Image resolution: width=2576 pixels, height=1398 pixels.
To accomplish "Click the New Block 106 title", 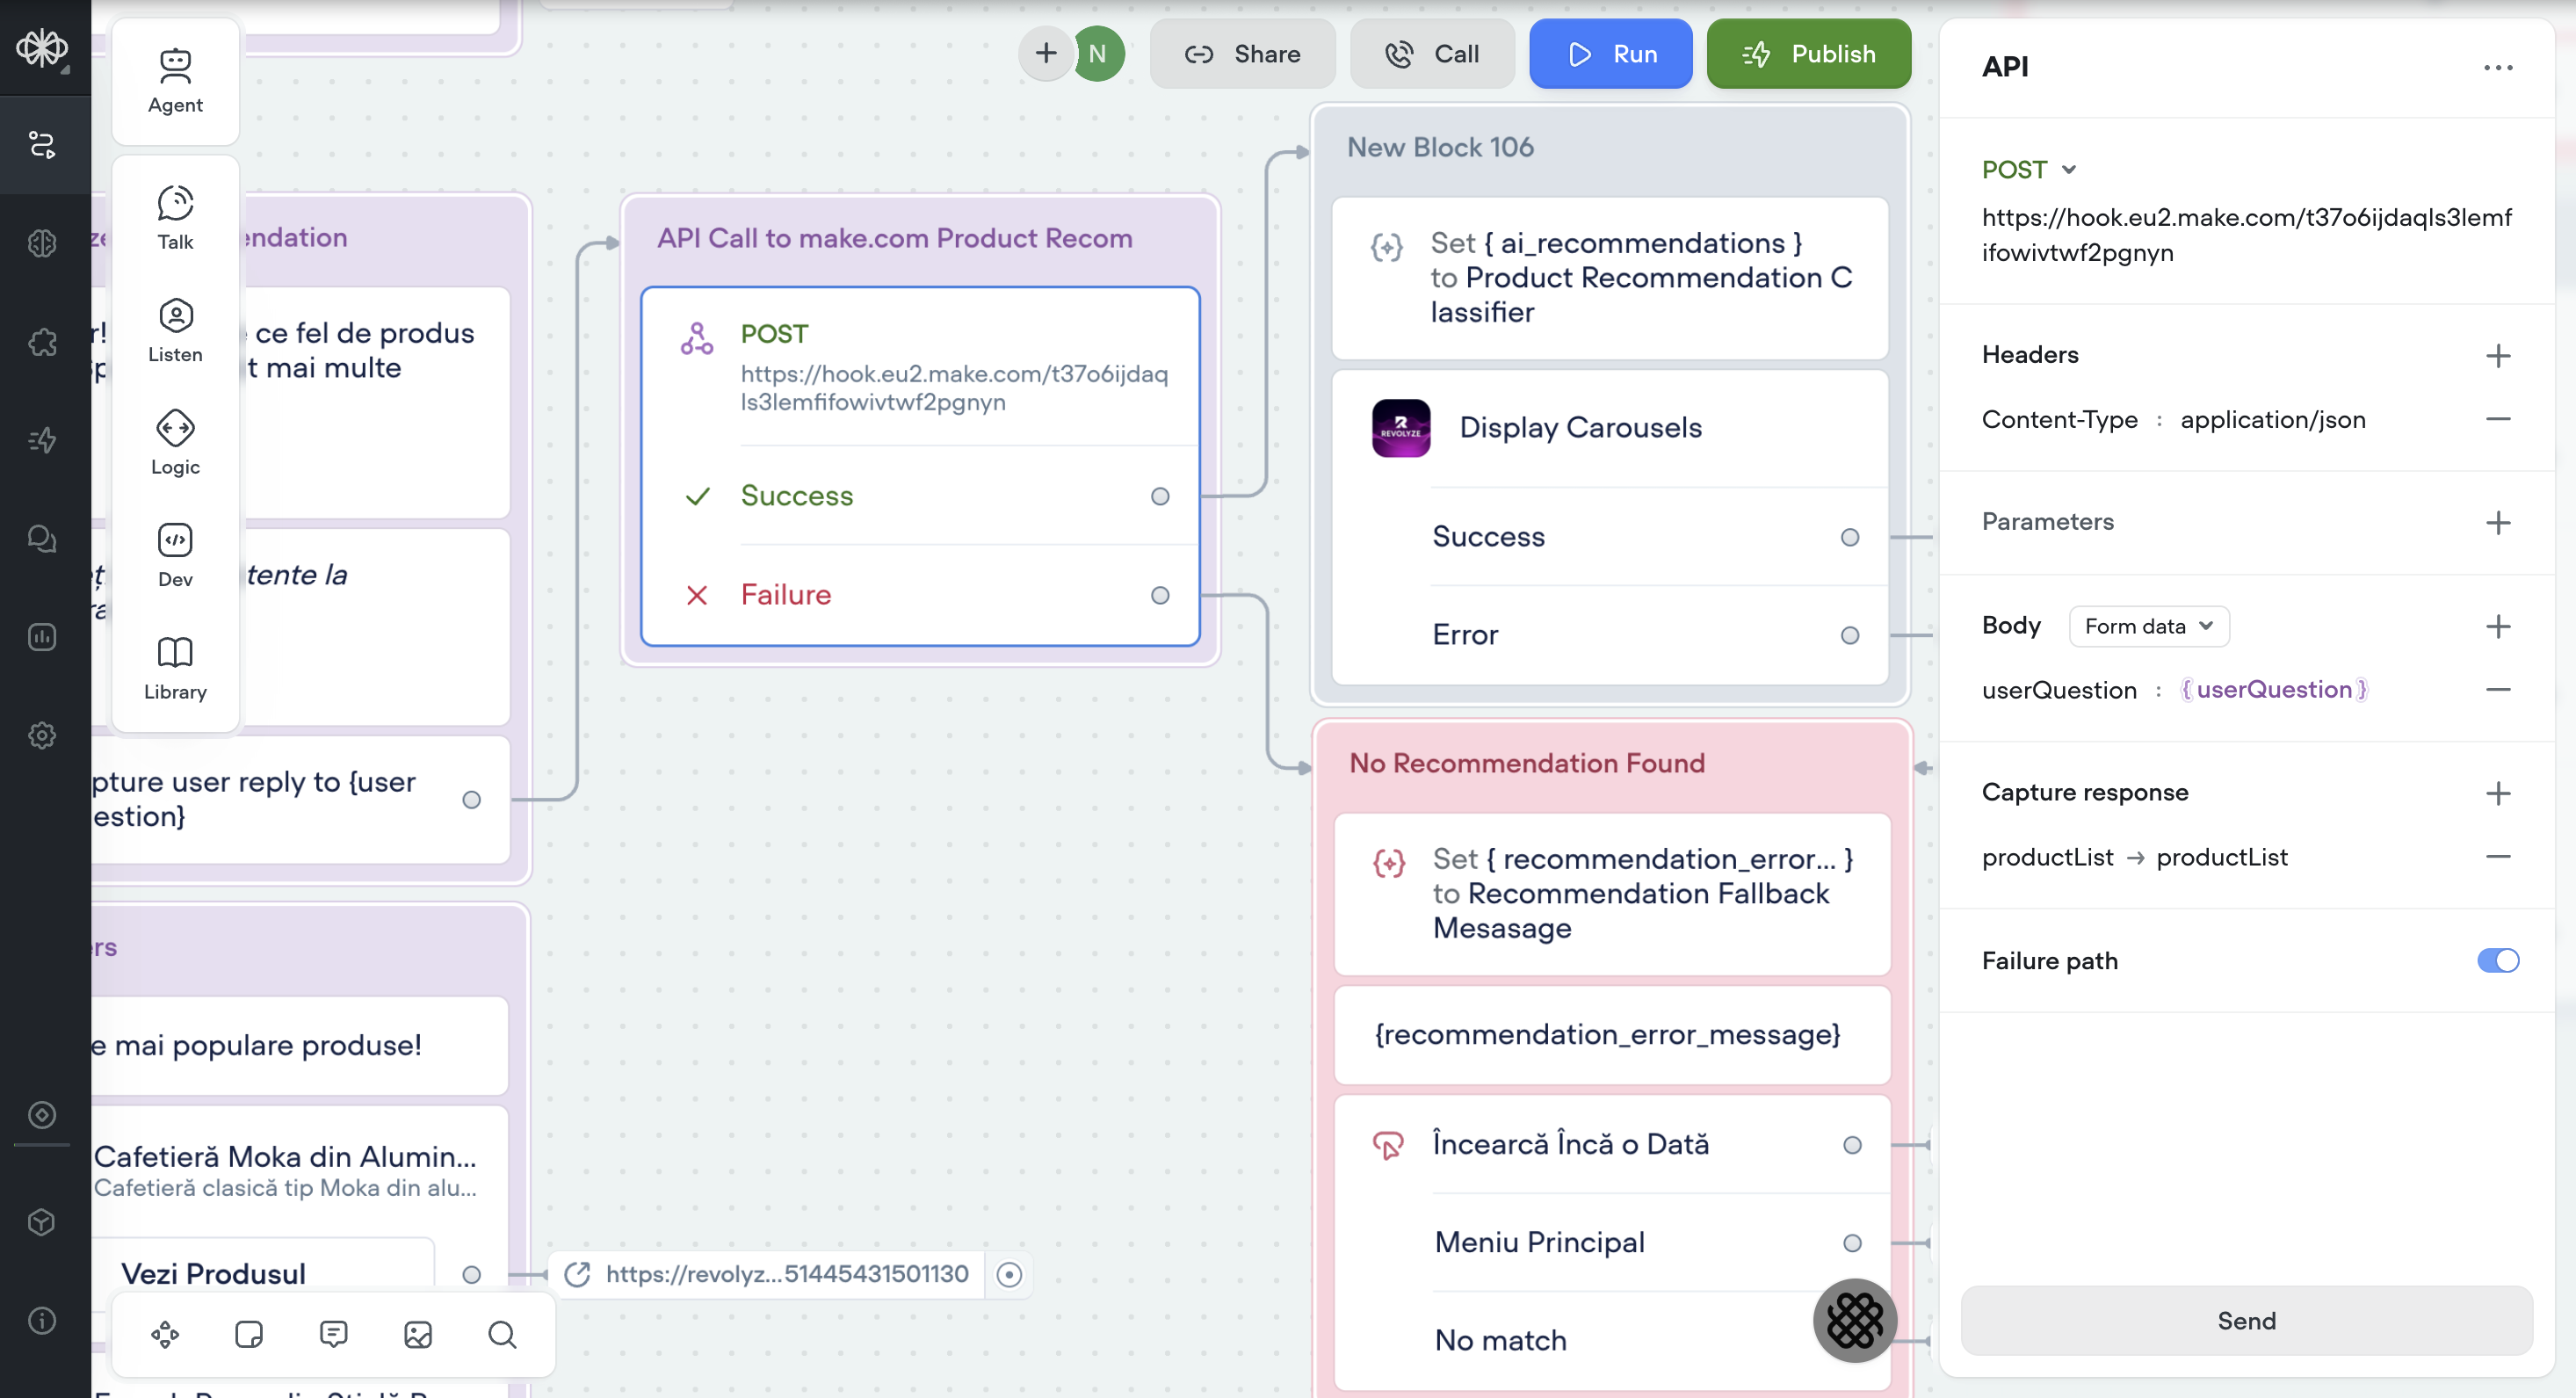I will 1440,147.
